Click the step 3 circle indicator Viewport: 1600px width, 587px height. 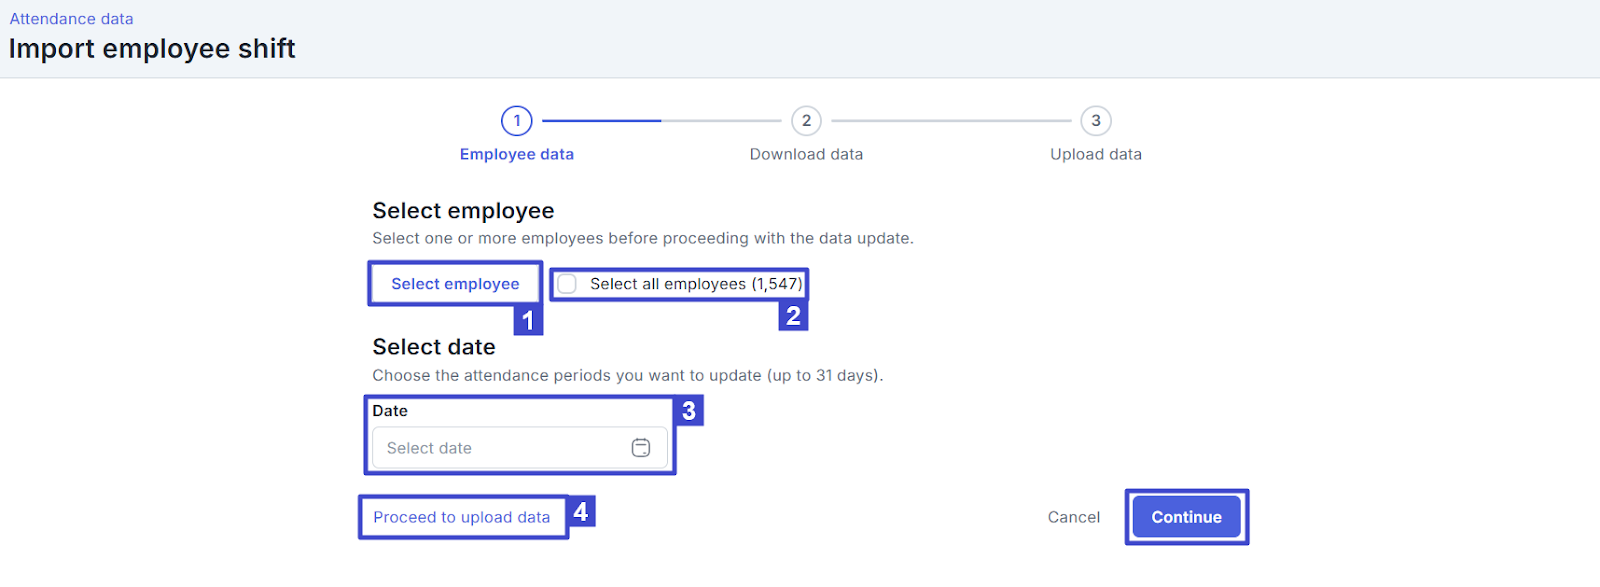[1096, 121]
